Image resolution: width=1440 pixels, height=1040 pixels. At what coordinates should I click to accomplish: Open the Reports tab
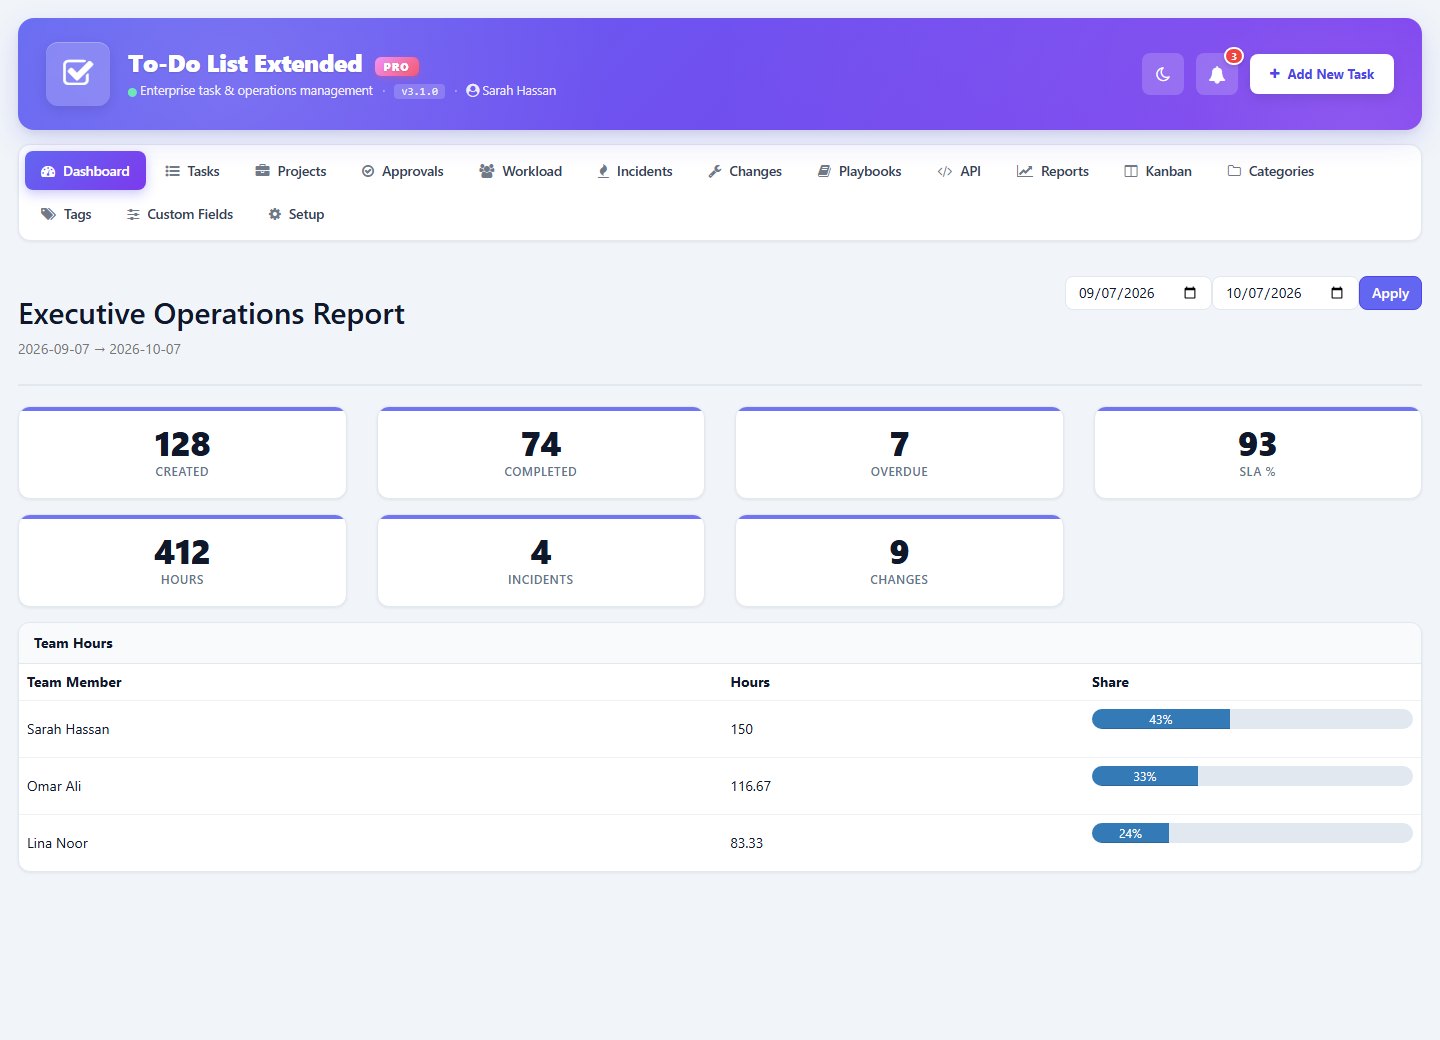pos(1053,171)
